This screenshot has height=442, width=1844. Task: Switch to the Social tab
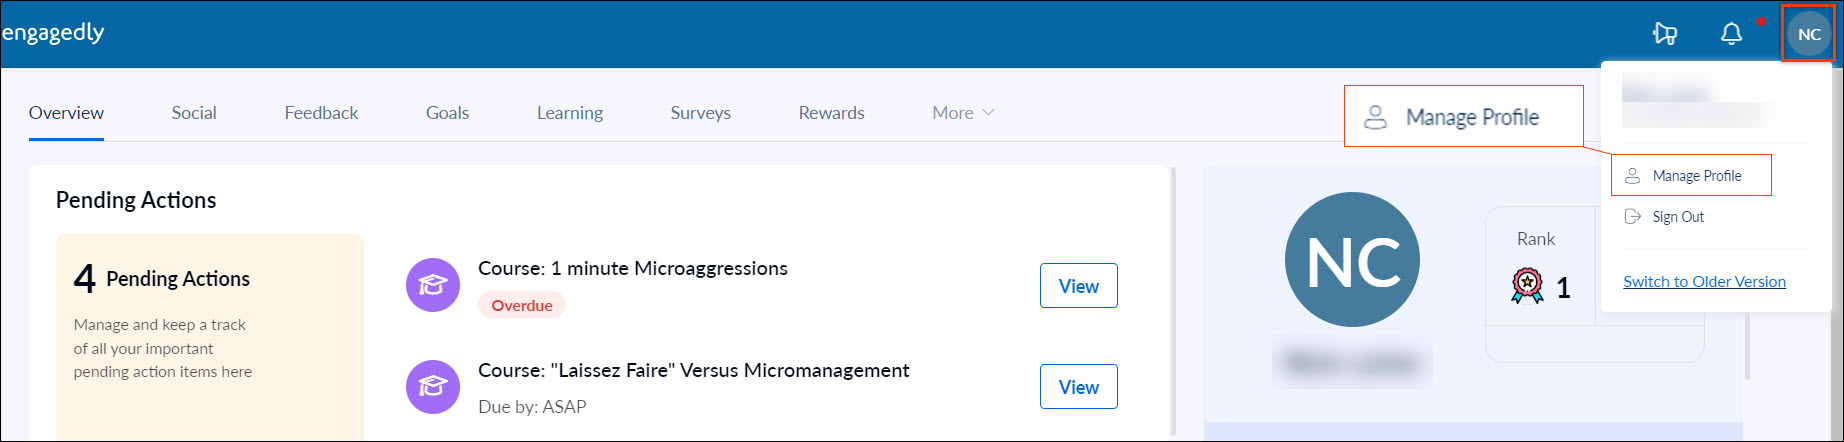[x=194, y=113]
